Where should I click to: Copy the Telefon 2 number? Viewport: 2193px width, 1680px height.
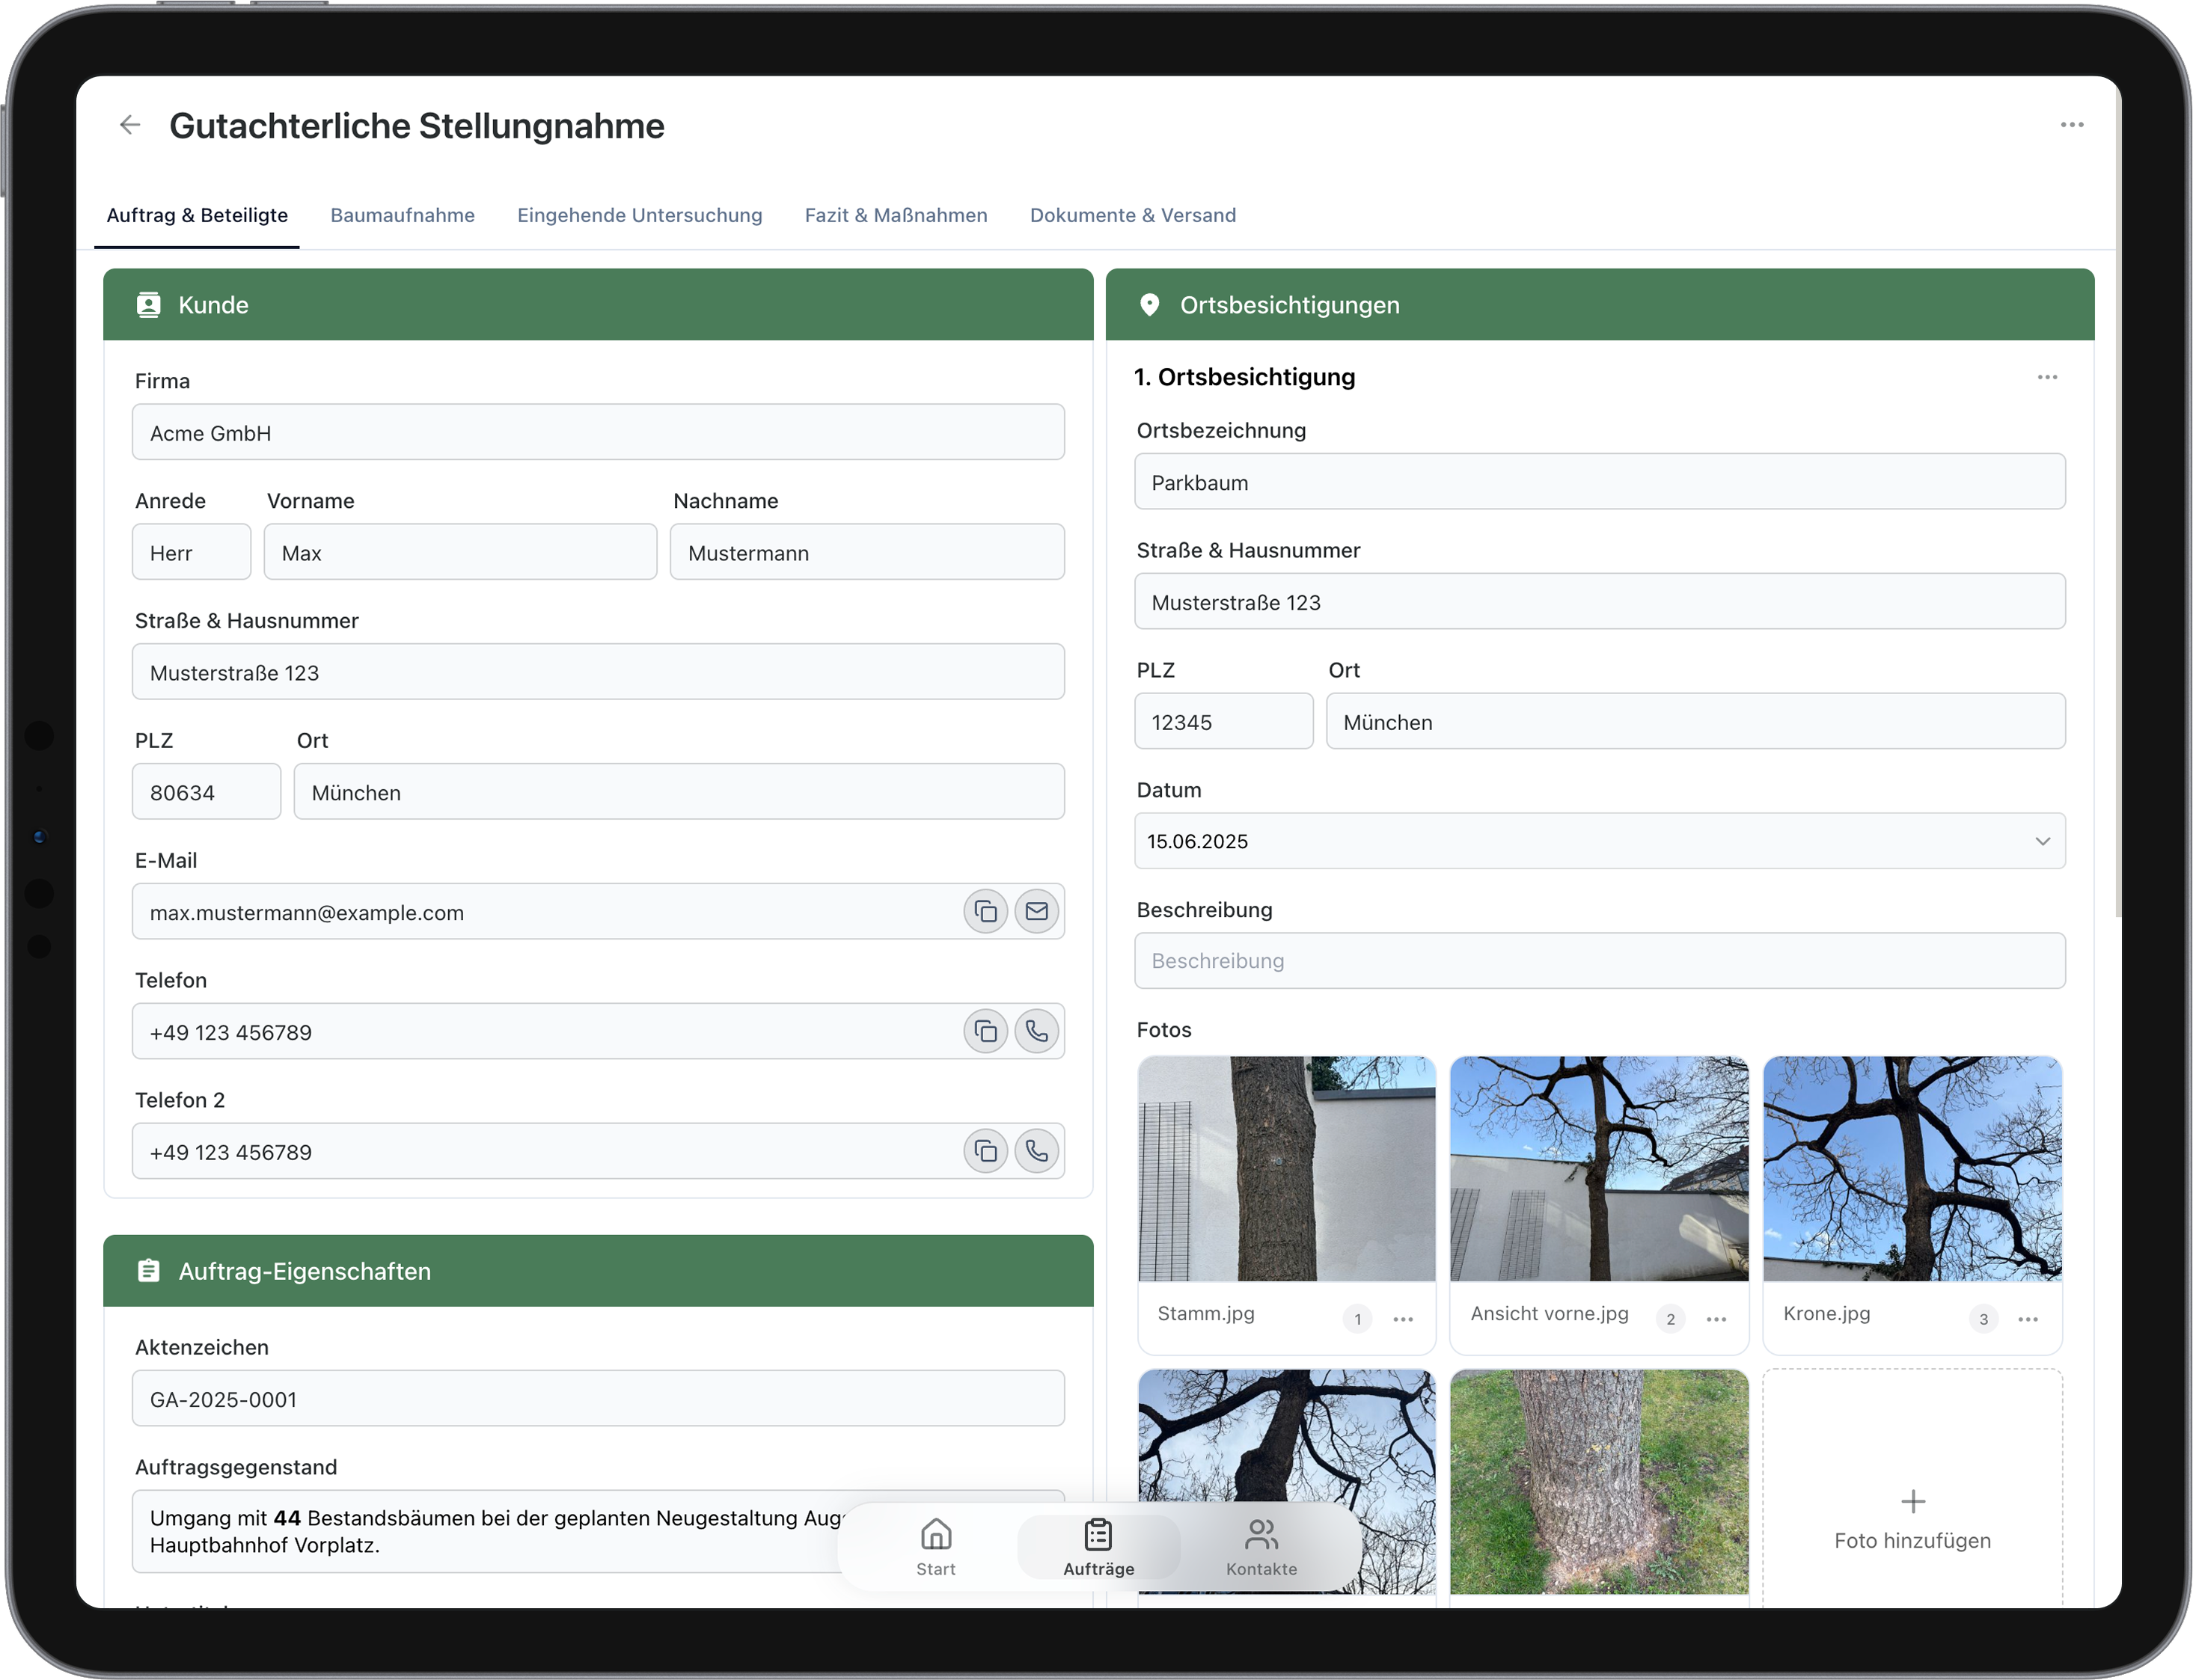click(985, 1151)
